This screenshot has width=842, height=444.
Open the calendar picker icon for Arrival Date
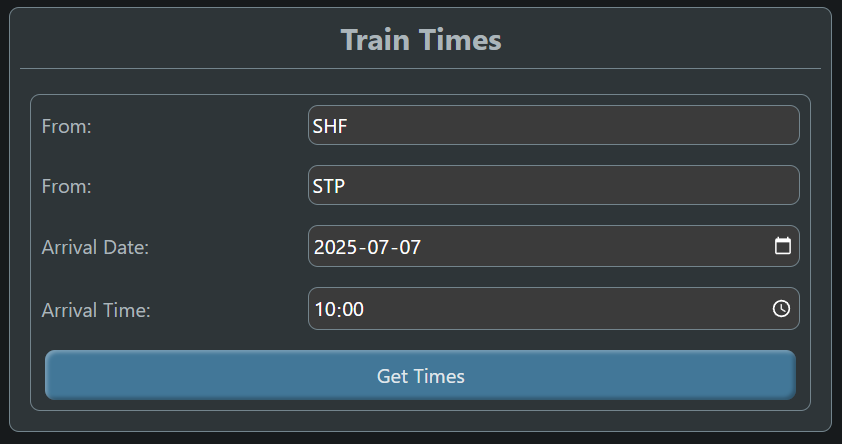coord(782,246)
